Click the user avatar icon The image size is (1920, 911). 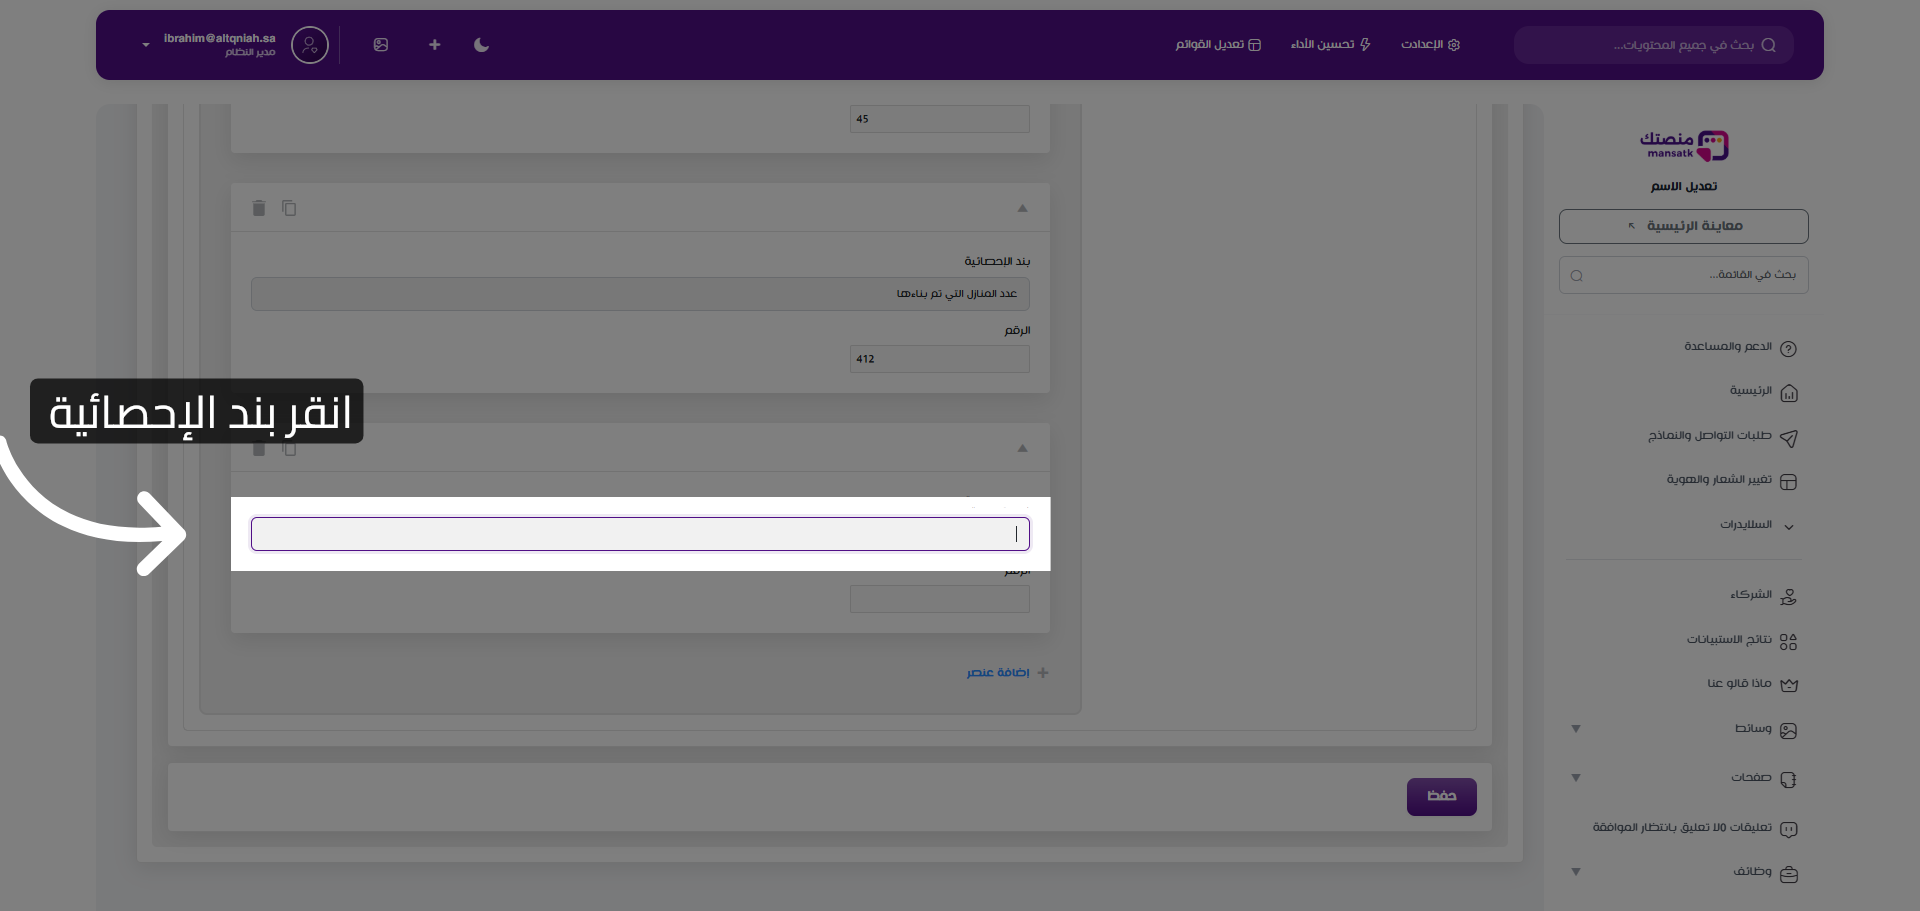click(x=310, y=45)
